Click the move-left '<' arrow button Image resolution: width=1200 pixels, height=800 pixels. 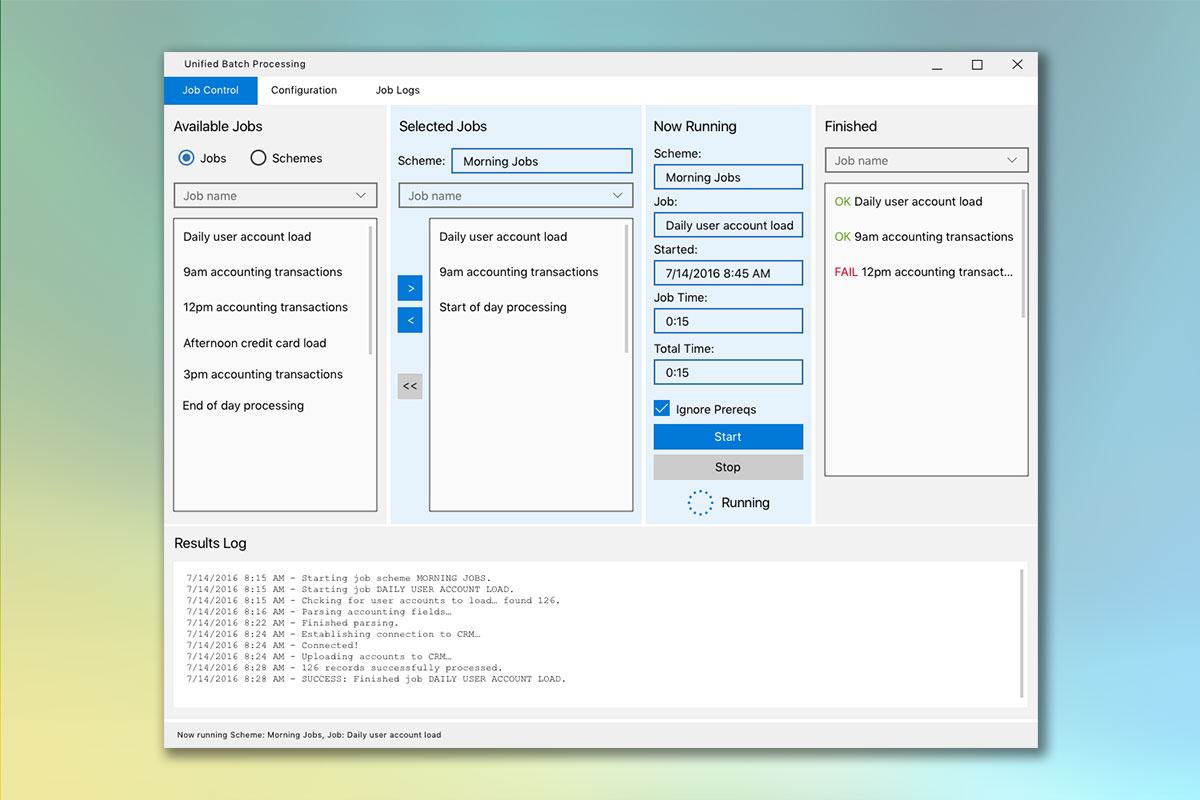[410, 320]
